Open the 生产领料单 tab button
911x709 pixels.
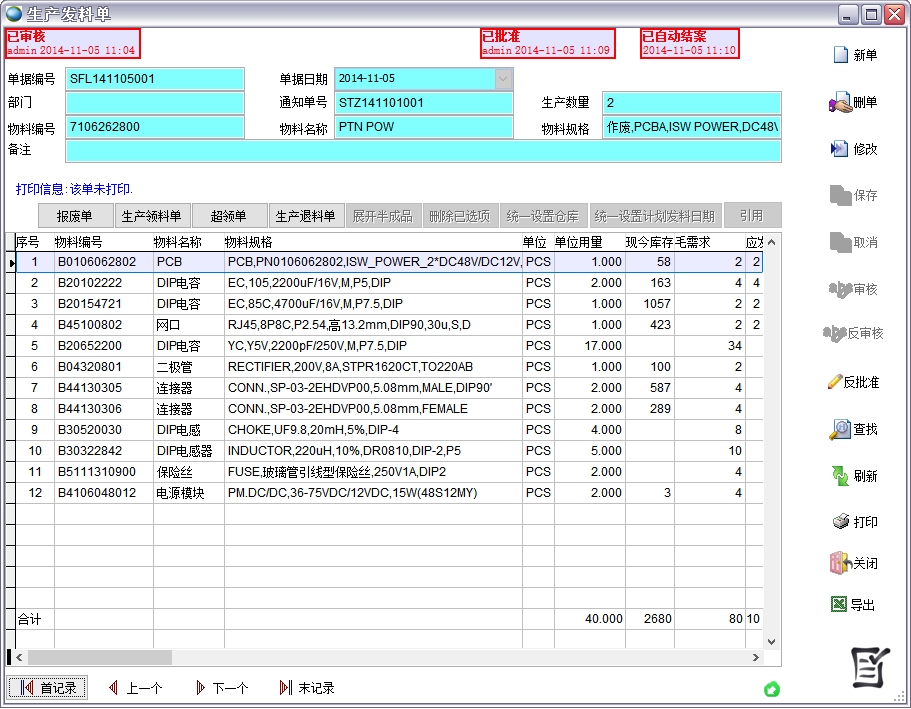click(151, 216)
